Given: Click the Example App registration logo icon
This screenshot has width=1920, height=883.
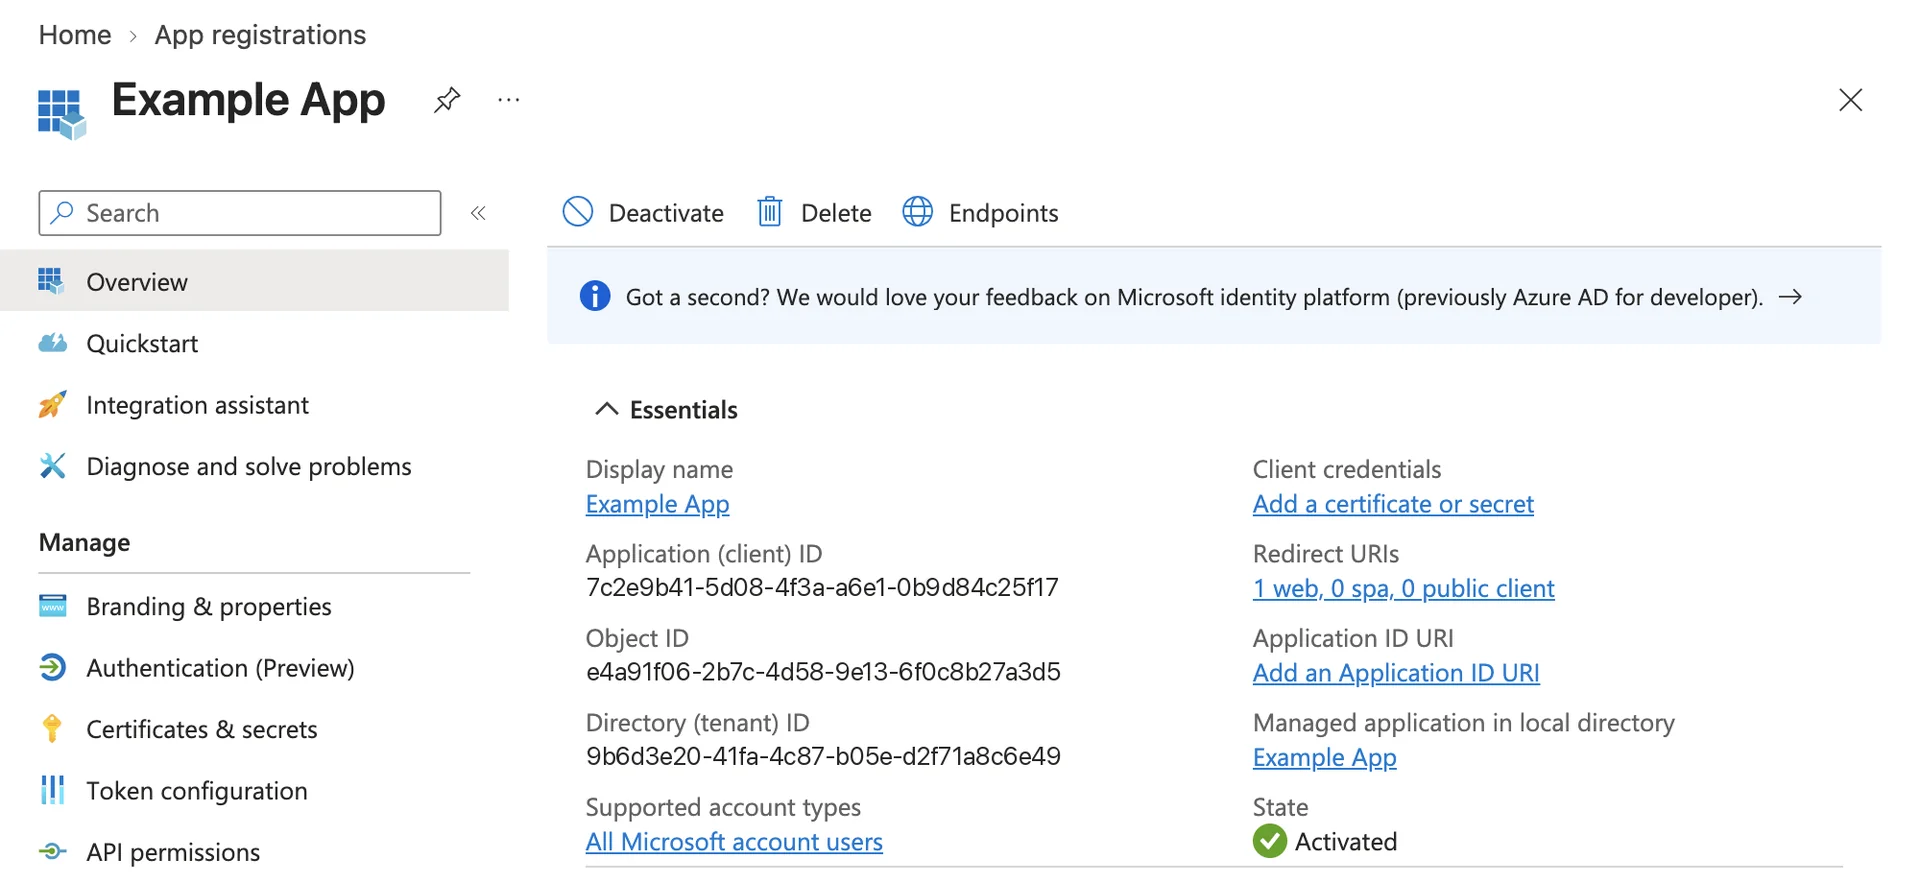Looking at the screenshot, I should click(x=62, y=113).
